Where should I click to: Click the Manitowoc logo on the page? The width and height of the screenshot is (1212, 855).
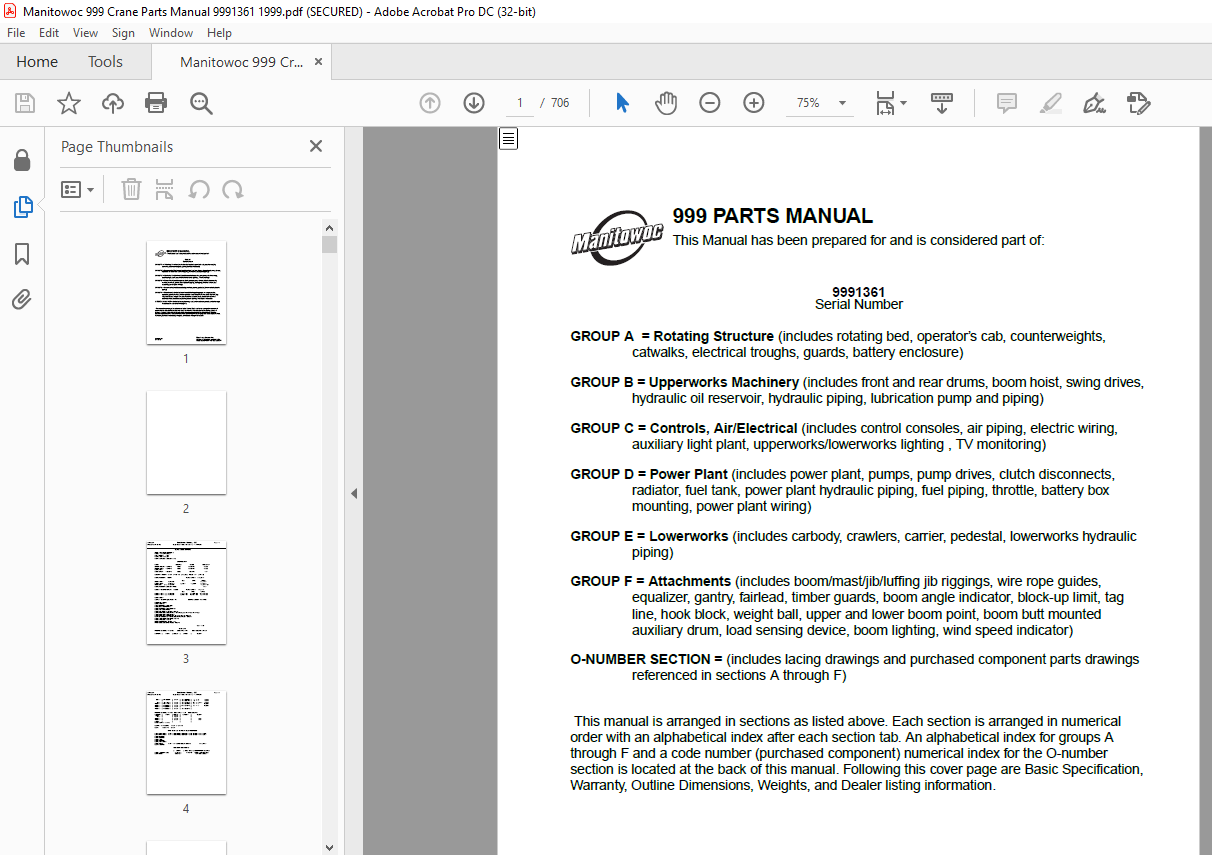pyautogui.click(x=617, y=238)
